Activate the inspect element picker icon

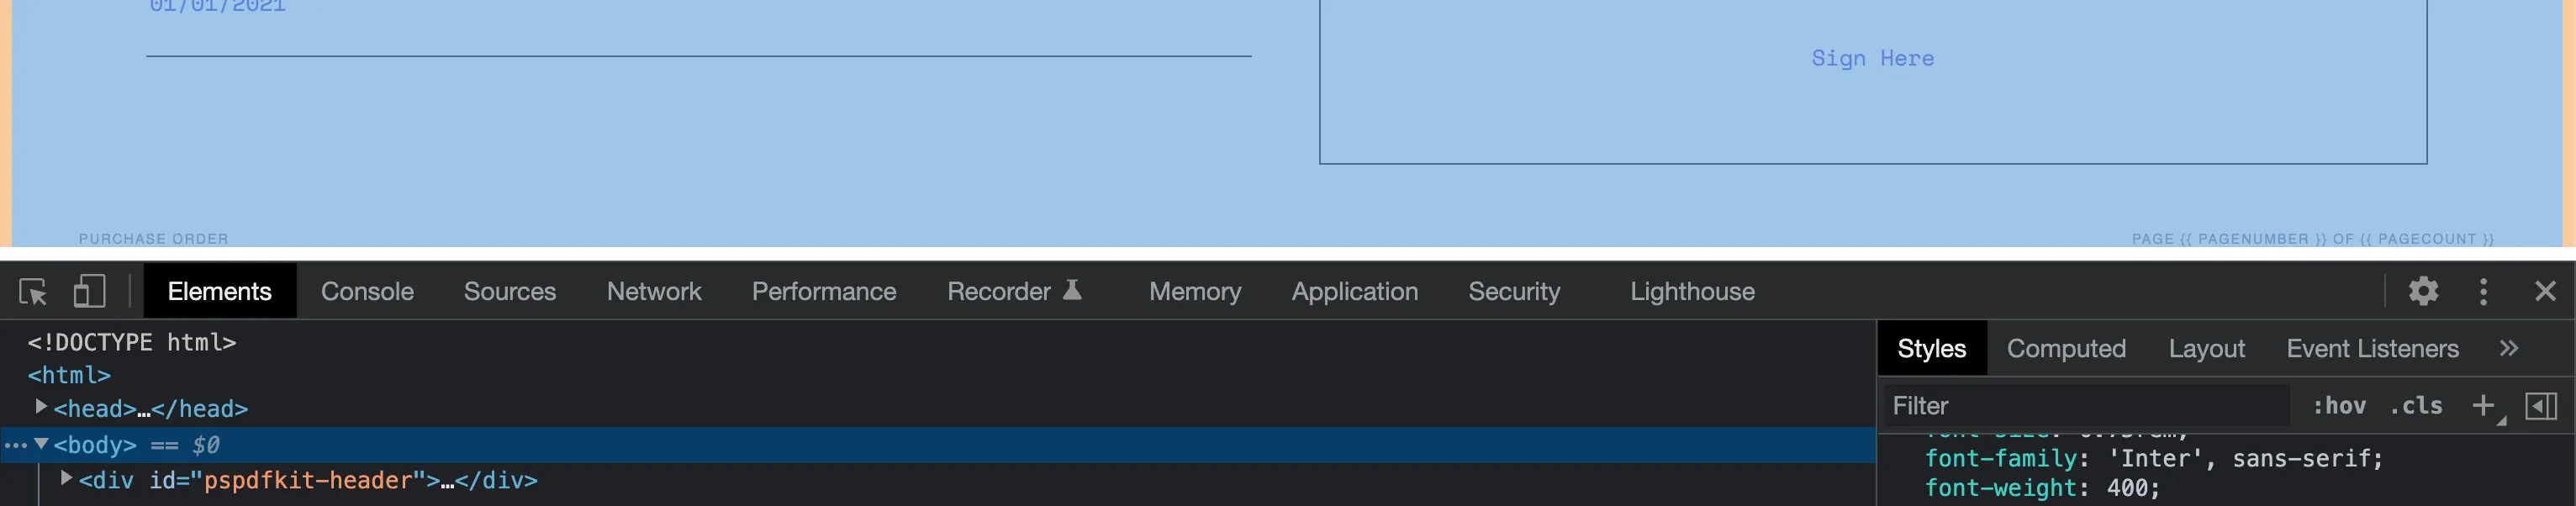(x=33, y=291)
